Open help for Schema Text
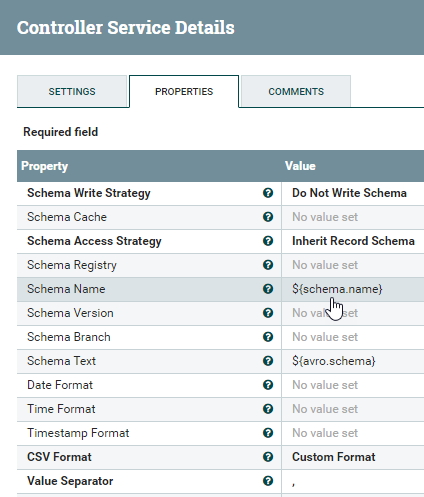Viewport: 424px width, 497px height. 268,361
